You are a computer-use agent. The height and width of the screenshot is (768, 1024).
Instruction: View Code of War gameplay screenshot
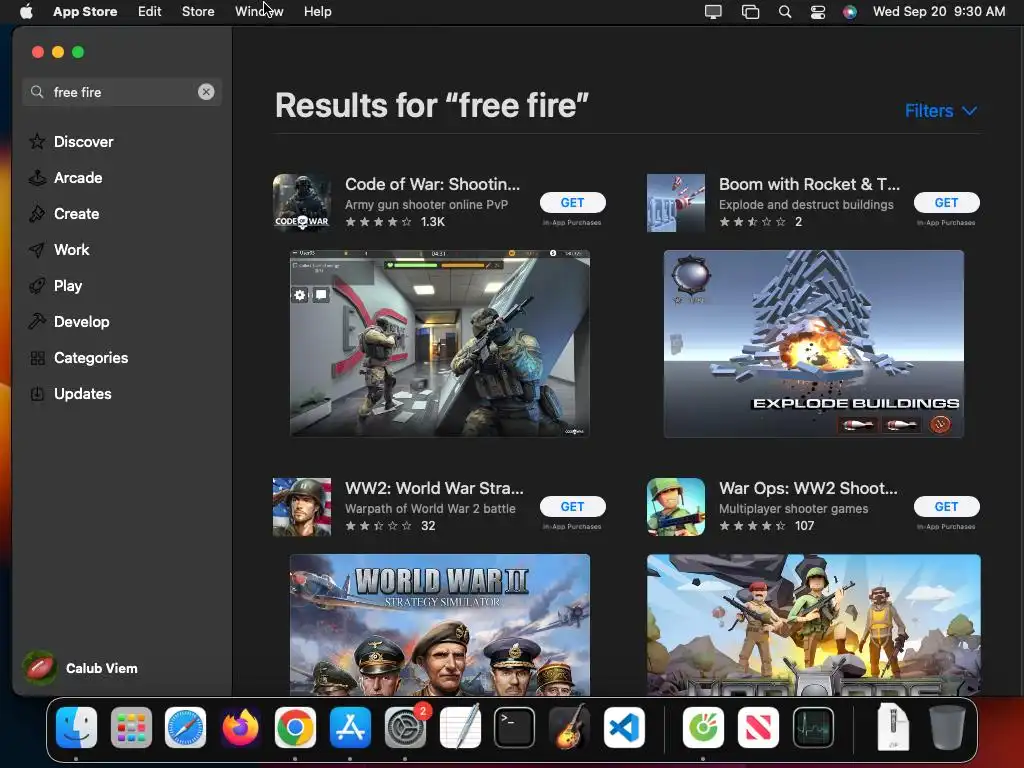[440, 344]
